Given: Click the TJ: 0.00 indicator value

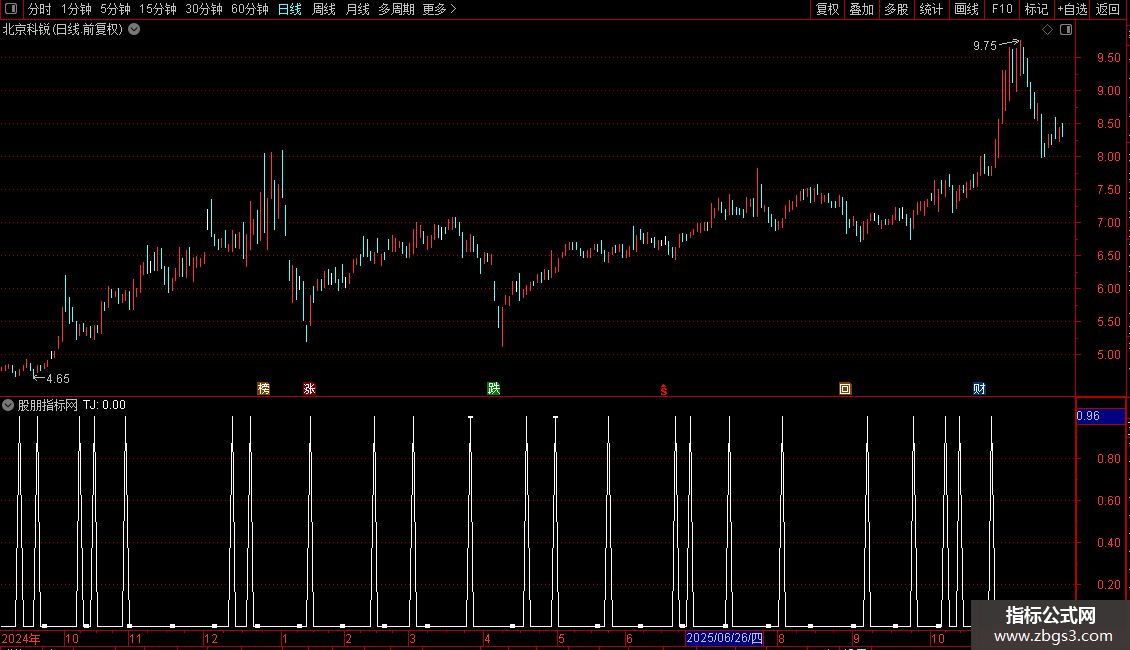Looking at the screenshot, I should [x=104, y=405].
